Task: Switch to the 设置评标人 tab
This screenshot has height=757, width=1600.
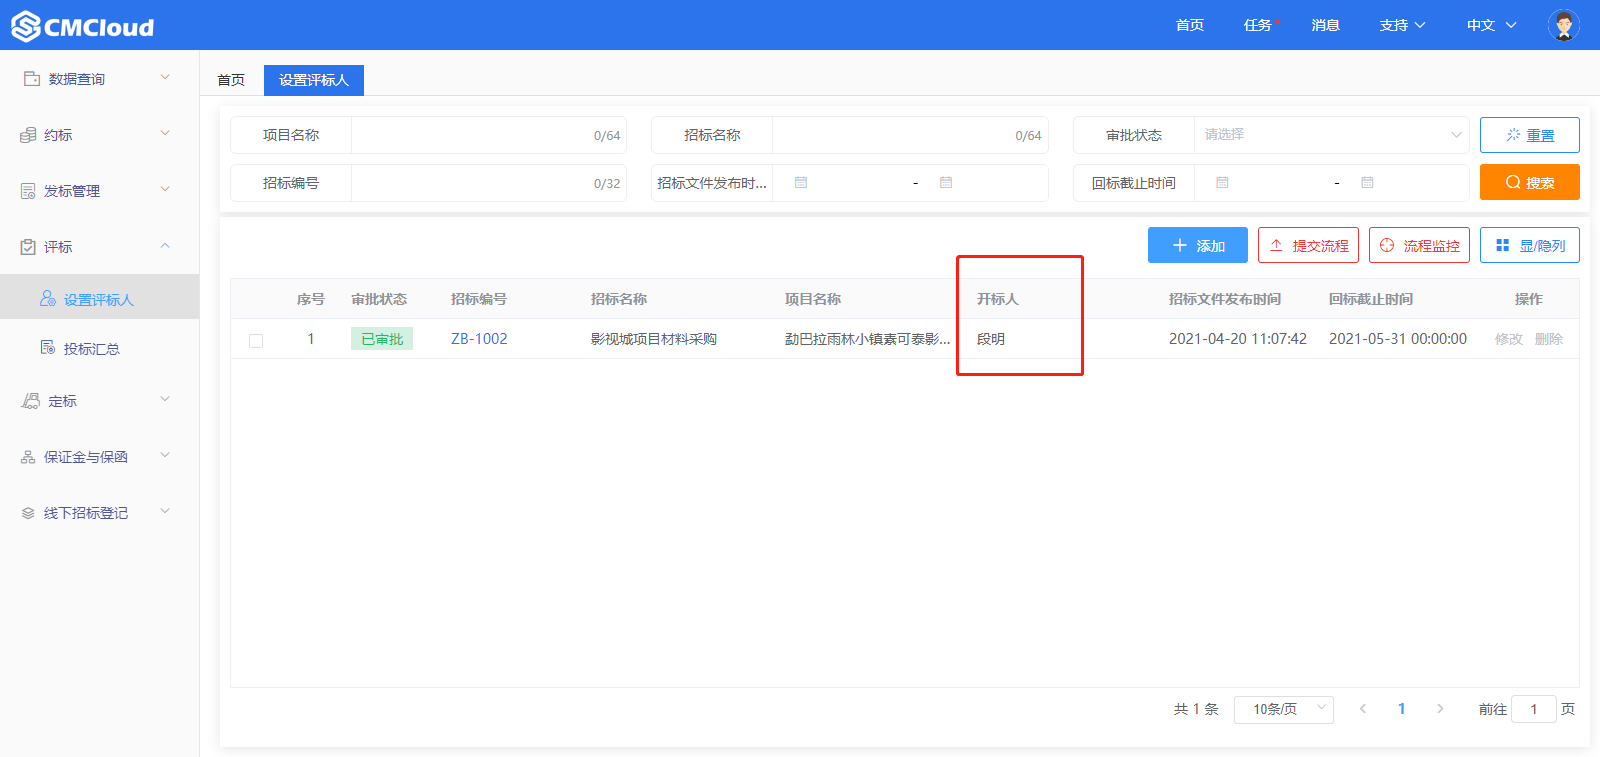Action: [x=314, y=80]
